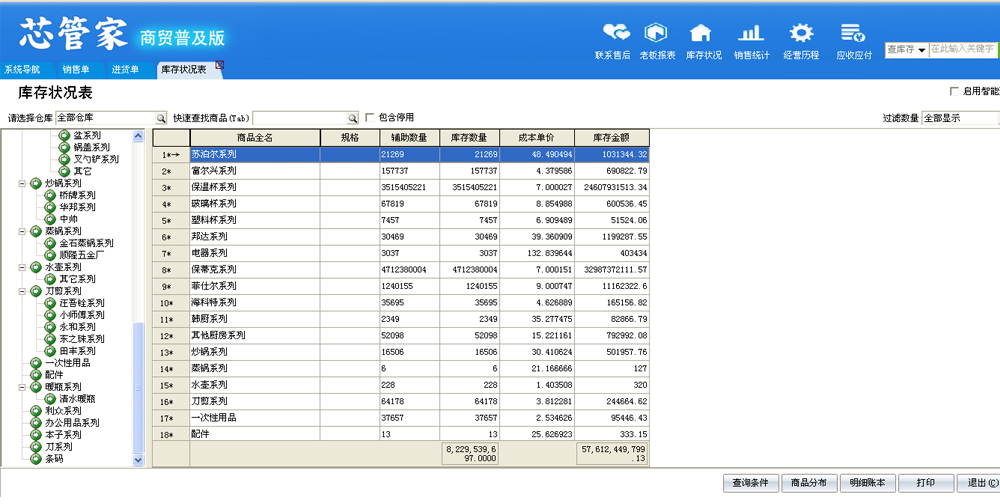
Task: Switch to 系统导航 tab
Action: click(22, 70)
